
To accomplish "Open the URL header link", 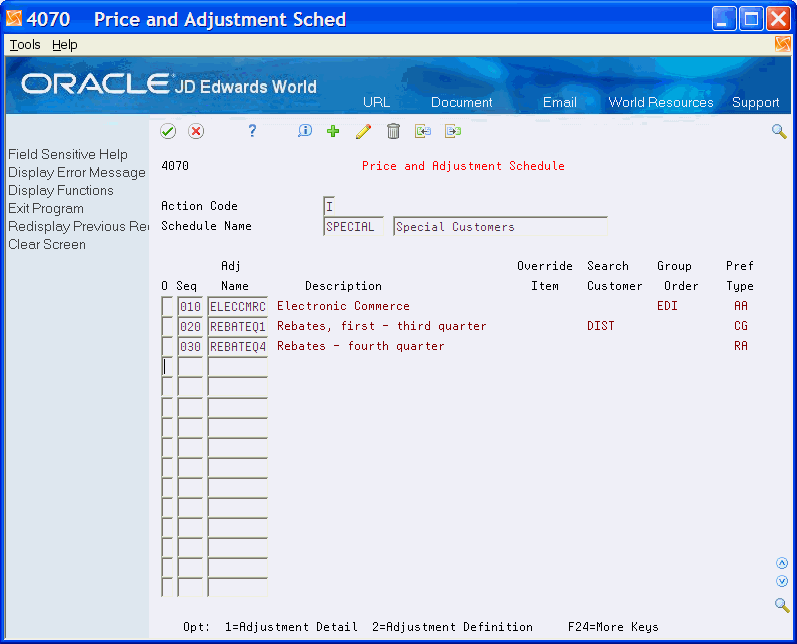I will 377,102.
